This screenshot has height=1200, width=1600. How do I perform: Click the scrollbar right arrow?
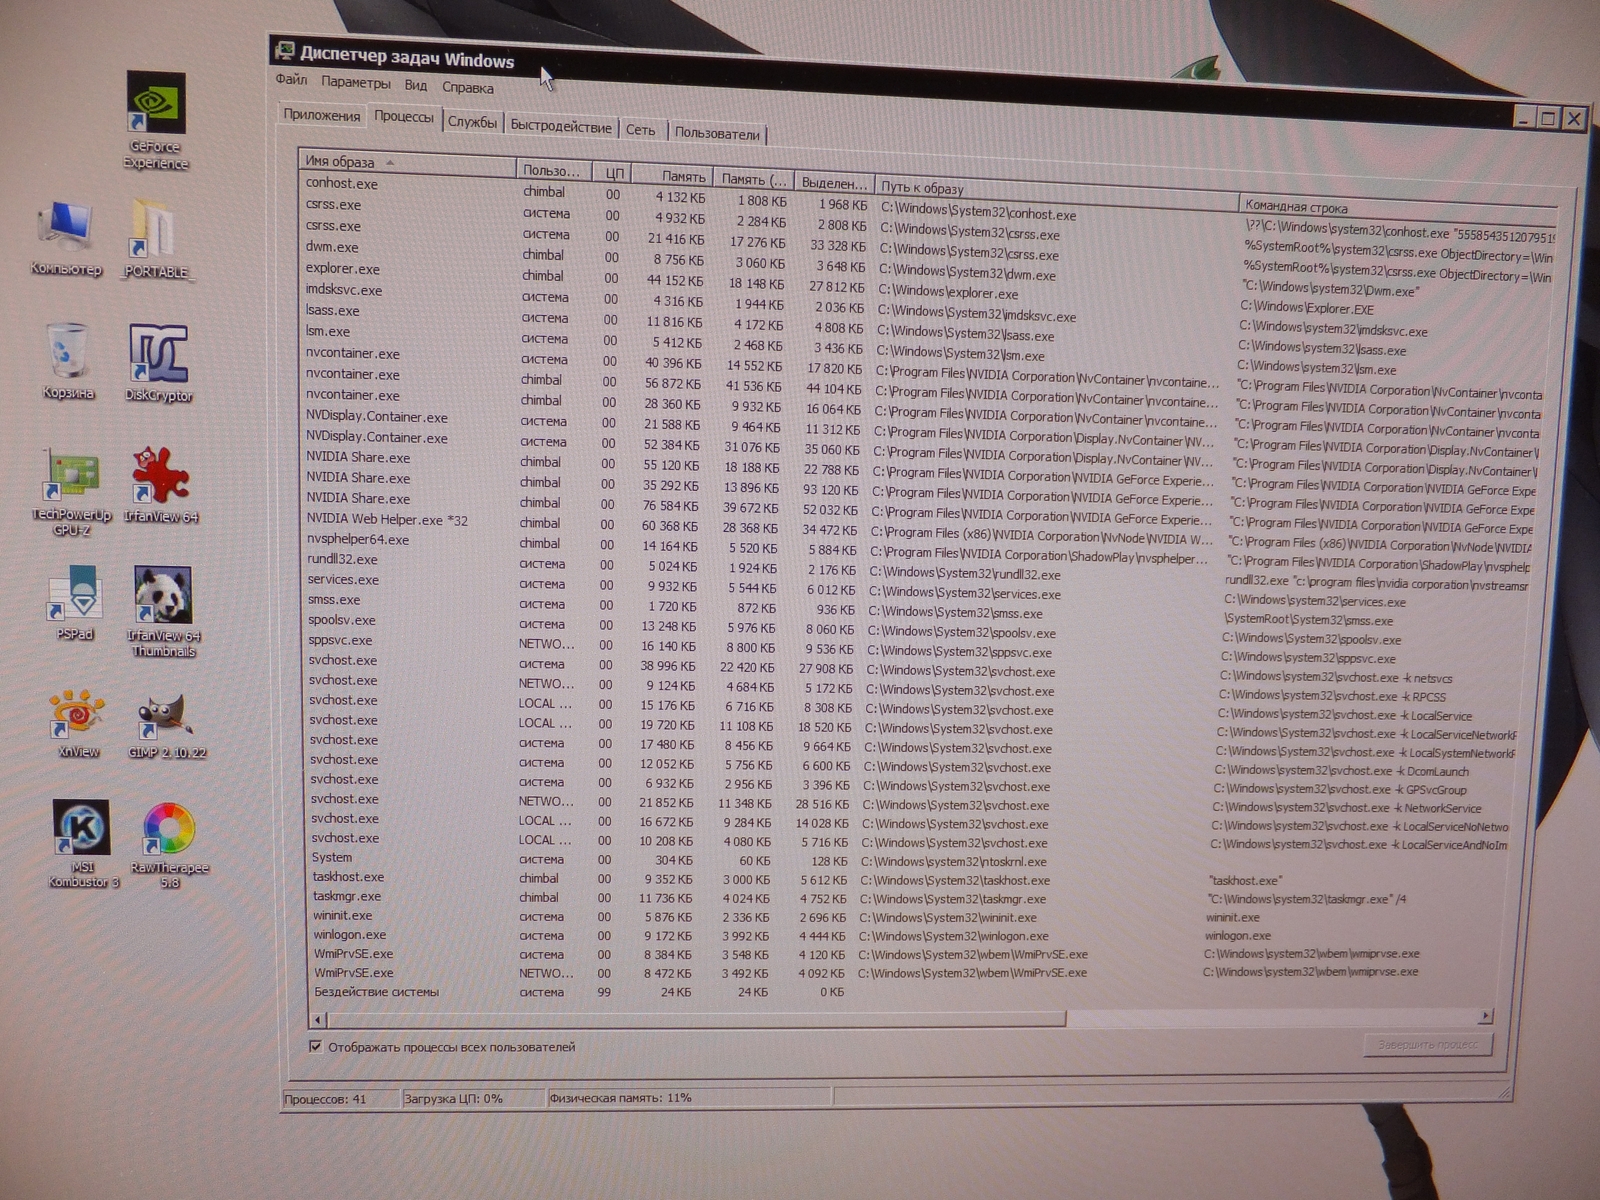tap(1485, 1016)
